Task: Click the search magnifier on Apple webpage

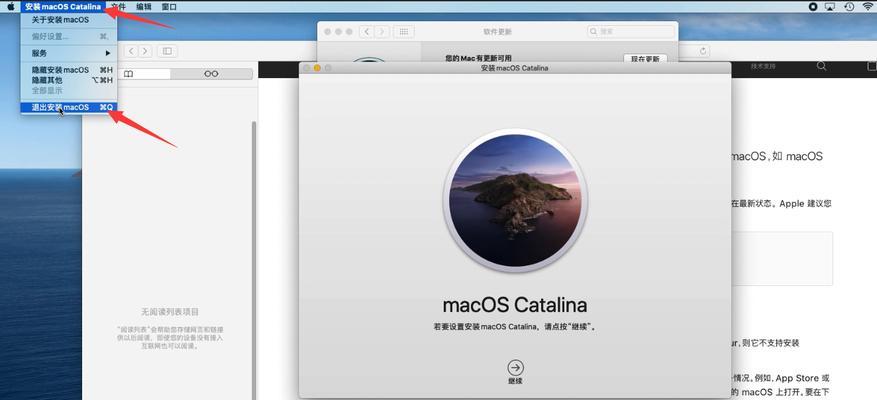Action: click(821, 66)
